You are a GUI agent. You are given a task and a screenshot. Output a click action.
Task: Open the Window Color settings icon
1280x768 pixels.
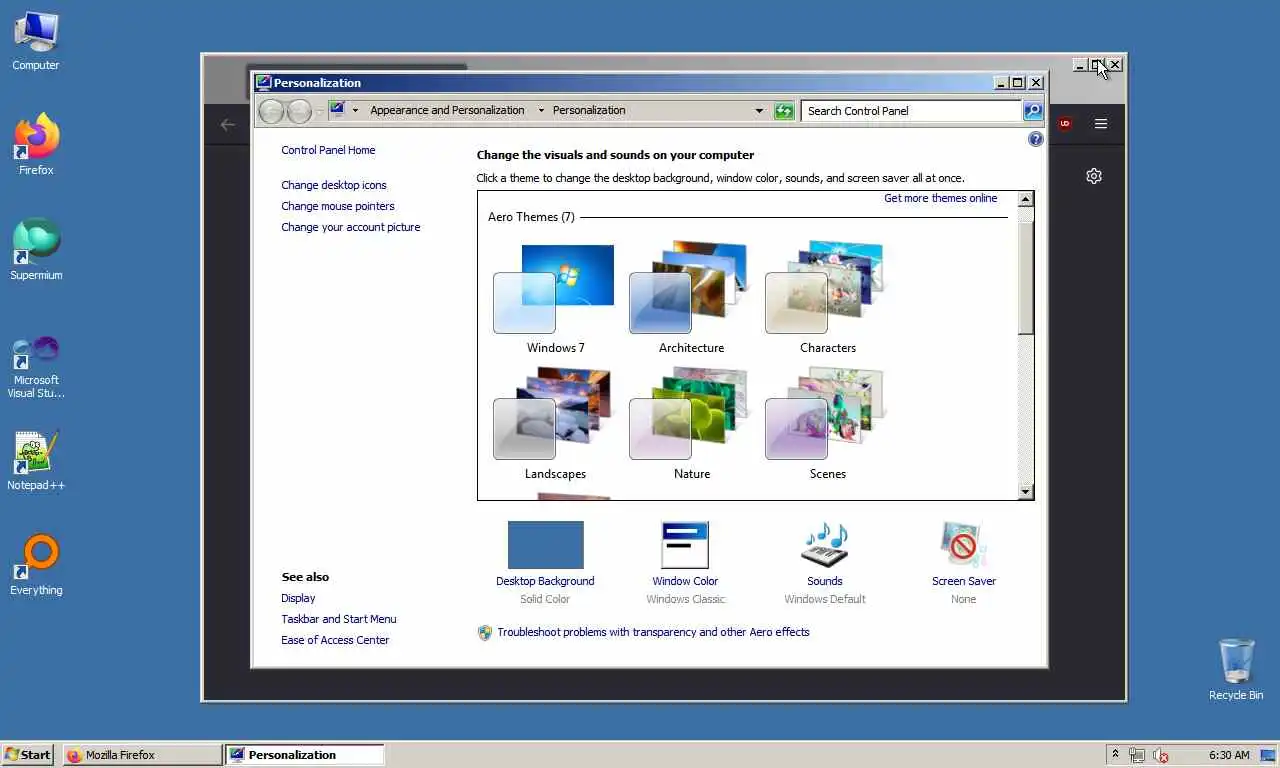tap(685, 545)
